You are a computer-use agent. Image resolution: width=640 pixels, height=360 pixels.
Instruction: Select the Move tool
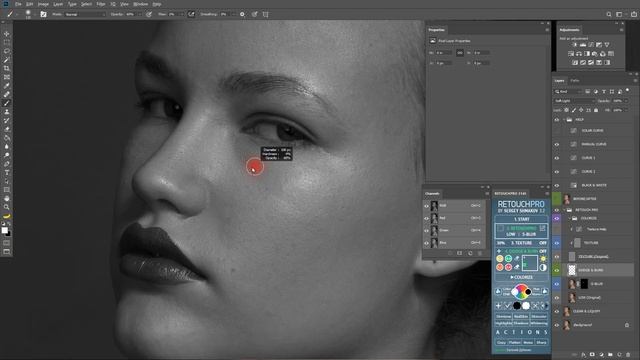coord(7,34)
